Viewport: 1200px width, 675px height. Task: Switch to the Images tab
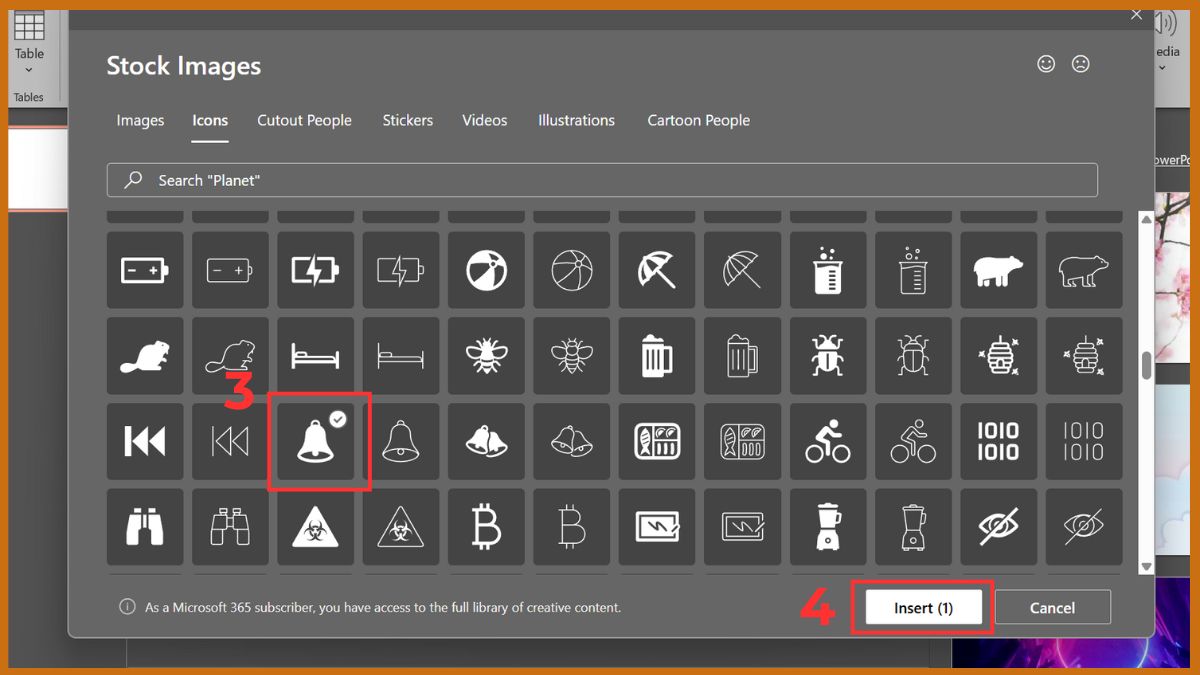(x=139, y=120)
